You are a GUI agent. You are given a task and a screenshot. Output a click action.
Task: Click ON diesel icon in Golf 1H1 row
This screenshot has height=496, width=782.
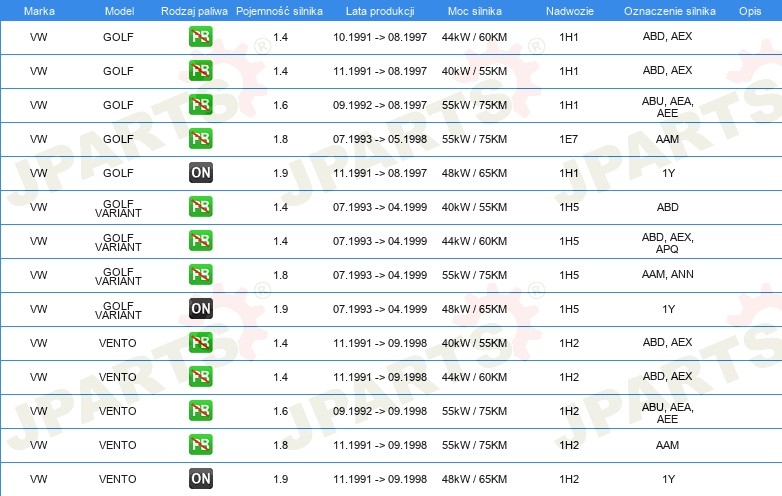pyautogui.click(x=200, y=172)
